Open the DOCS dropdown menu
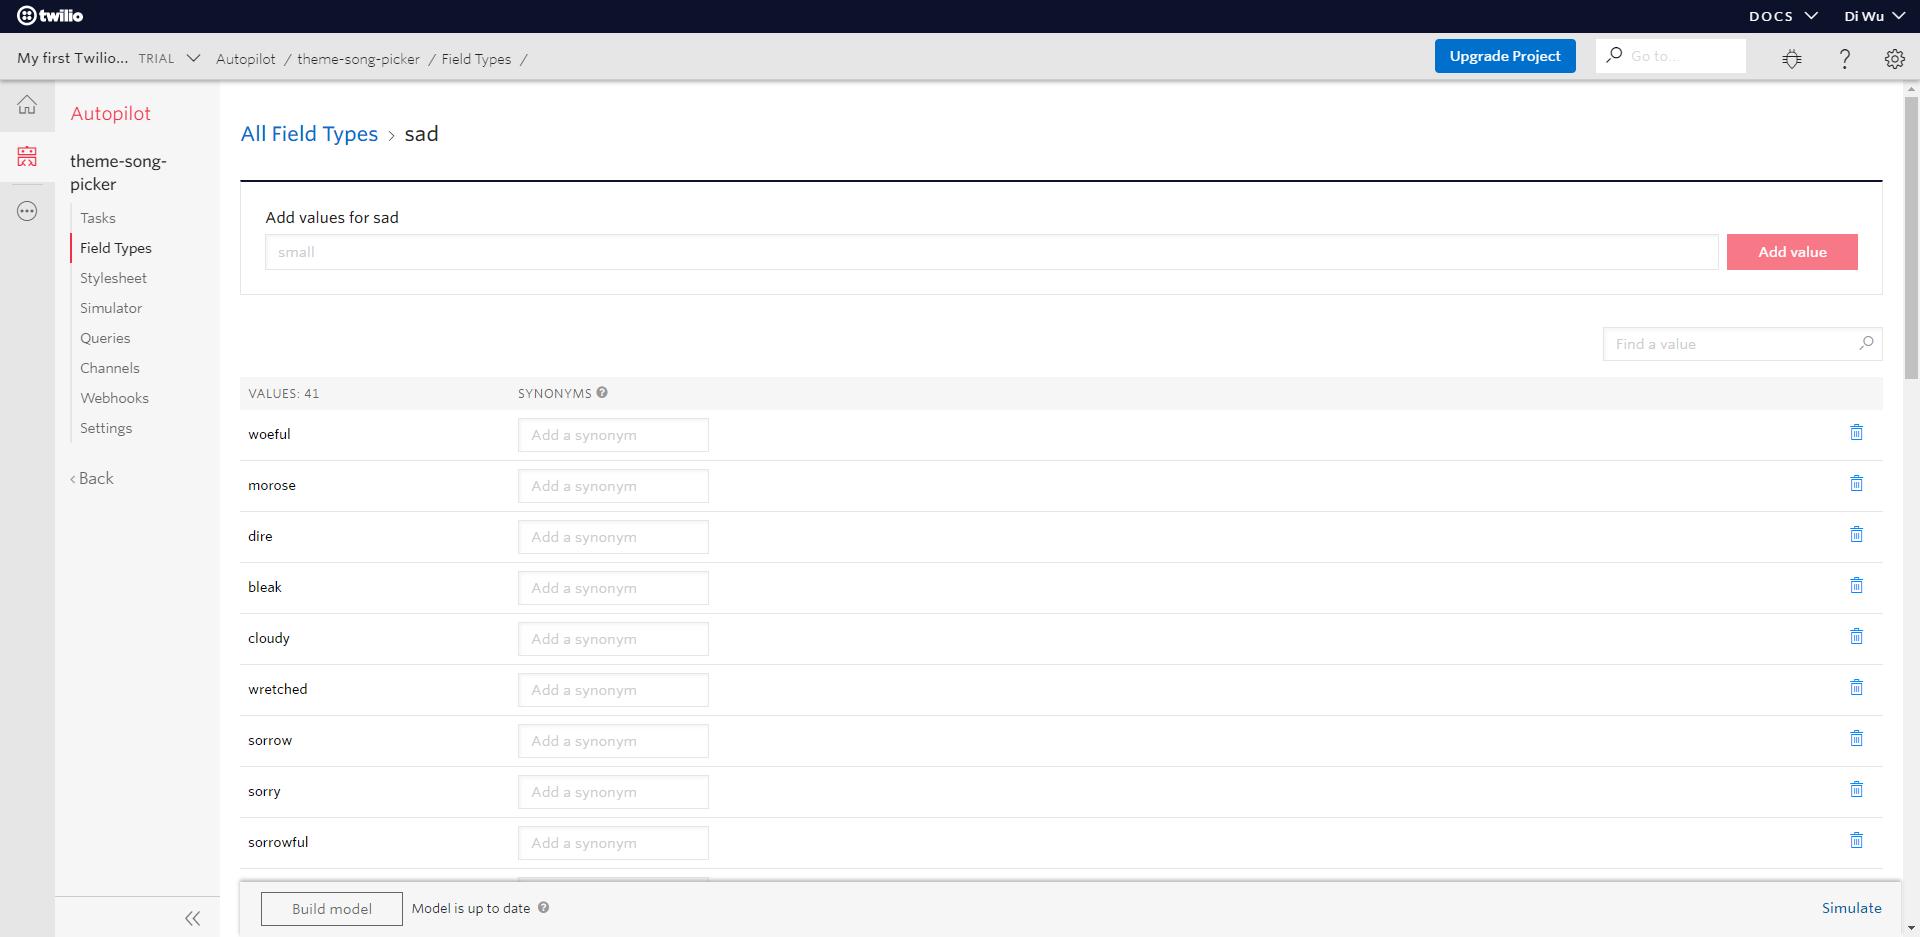Screen dimensions: 1920x937 [x=1782, y=15]
